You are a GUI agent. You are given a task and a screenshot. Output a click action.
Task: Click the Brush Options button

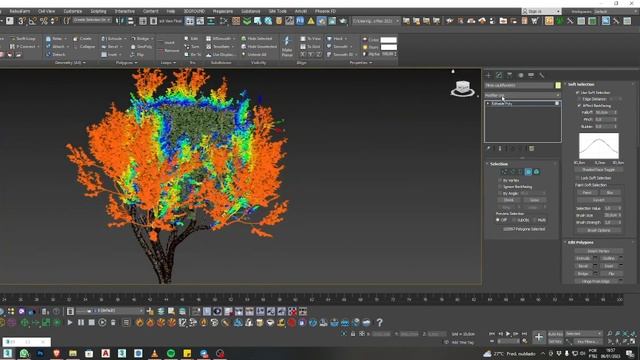599,231
